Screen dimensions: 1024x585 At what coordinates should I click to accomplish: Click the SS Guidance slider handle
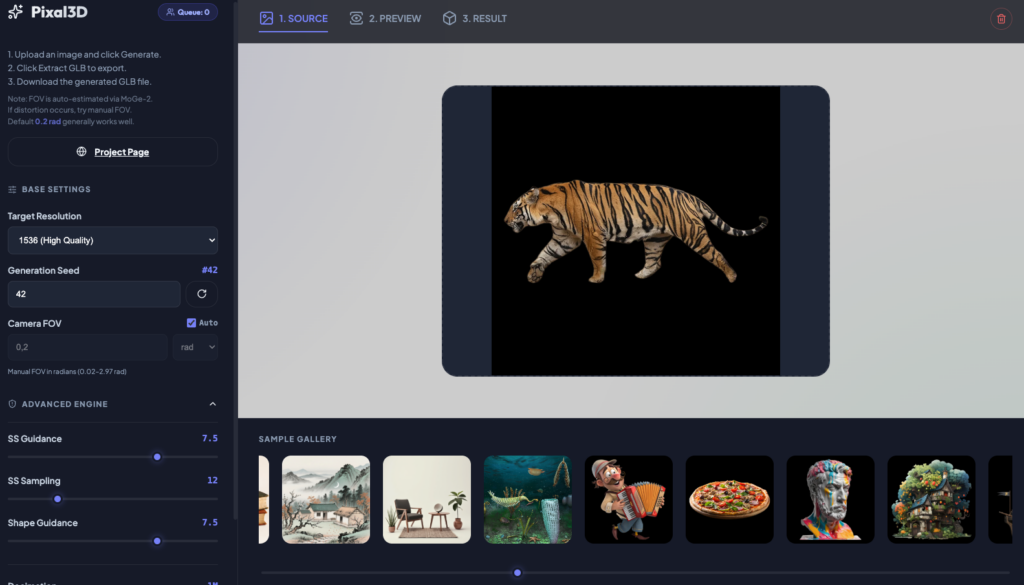157,457
